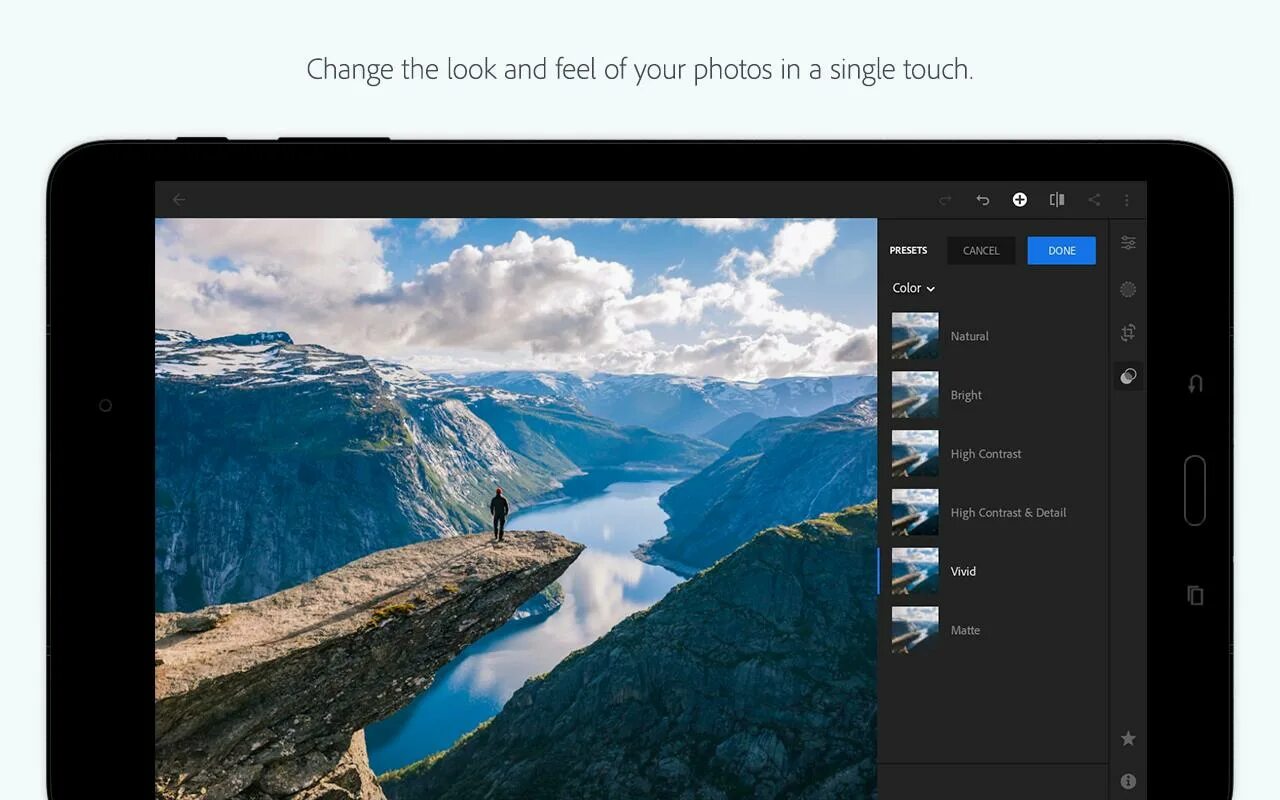Tap the tablet back hardware button
The image size is (1280, 800).
click(x=1195, y=384)
